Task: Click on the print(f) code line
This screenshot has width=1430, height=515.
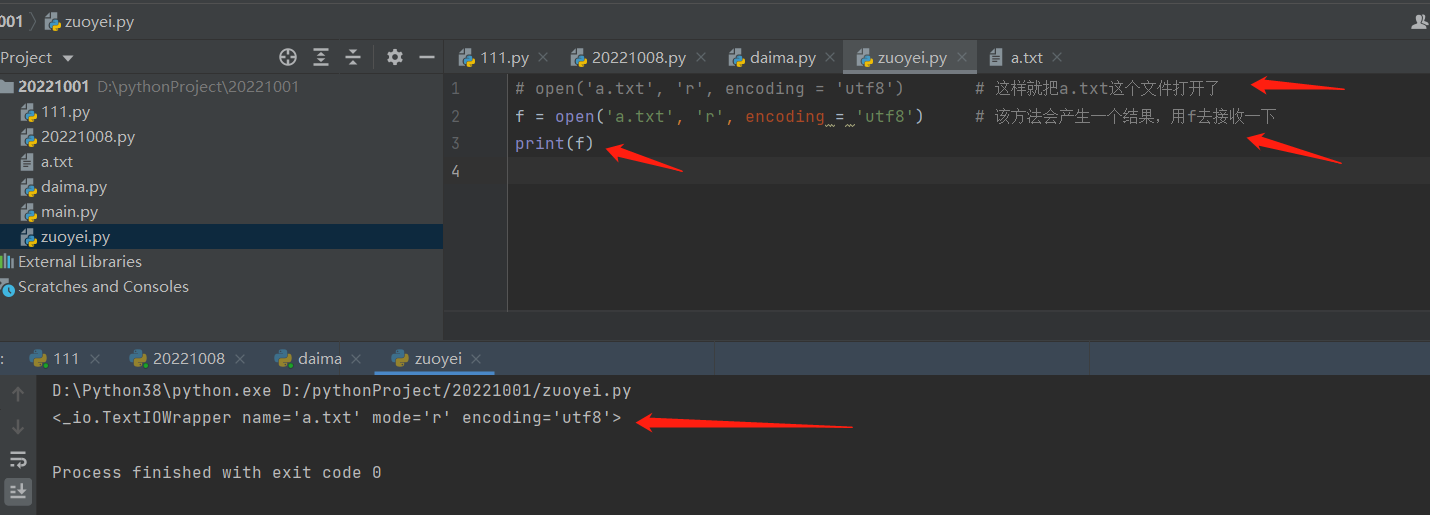Action: (554, 143)
